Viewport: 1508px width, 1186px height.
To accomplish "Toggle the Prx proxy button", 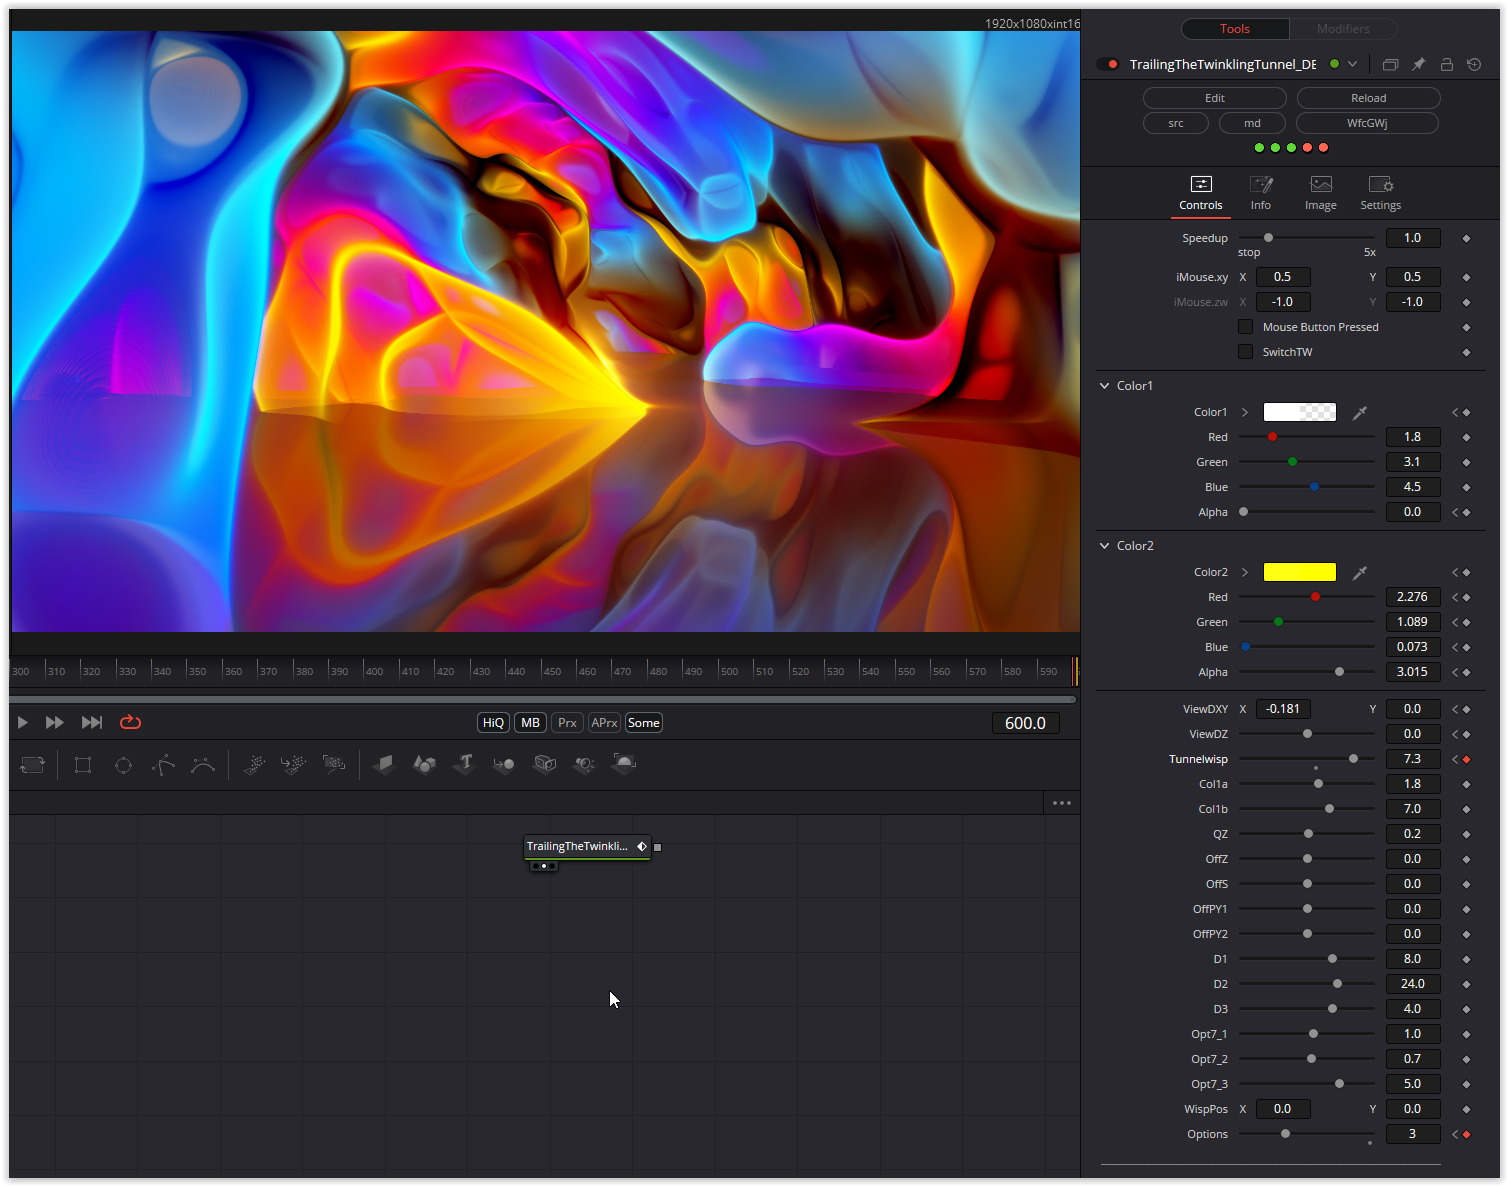I will click(x=568, y=723).
